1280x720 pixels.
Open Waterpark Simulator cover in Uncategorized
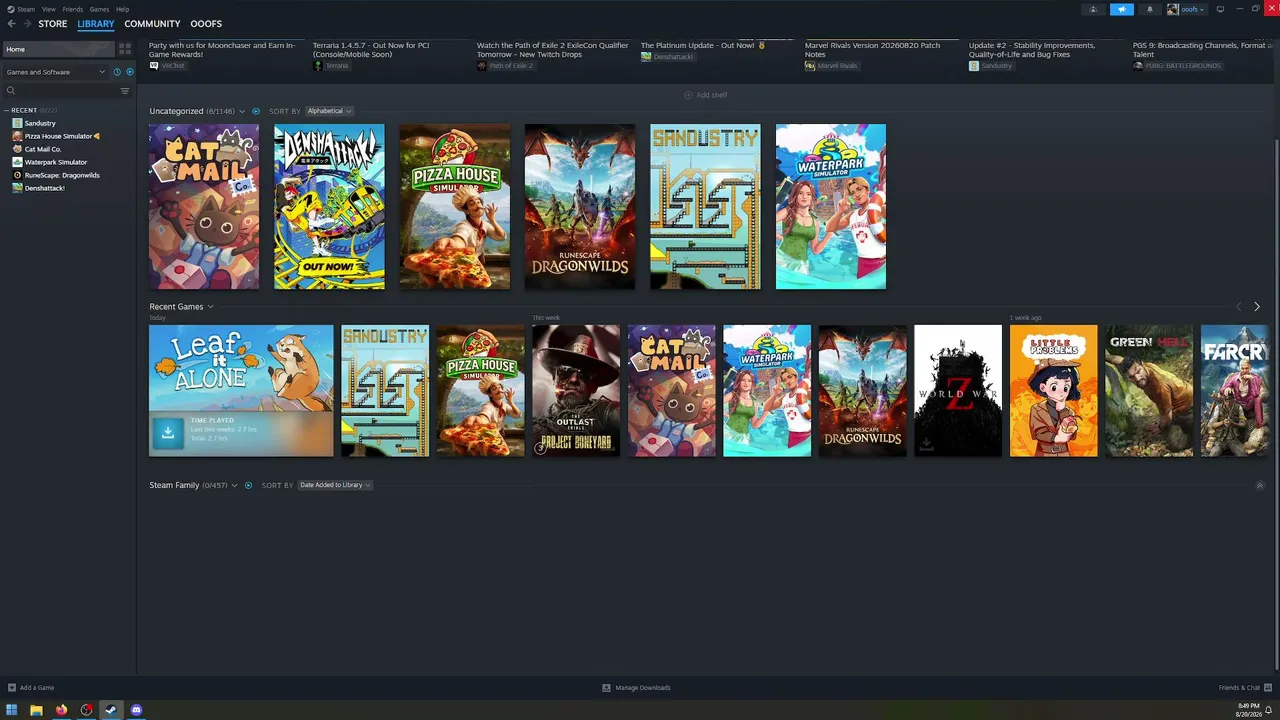click(831, 207)
